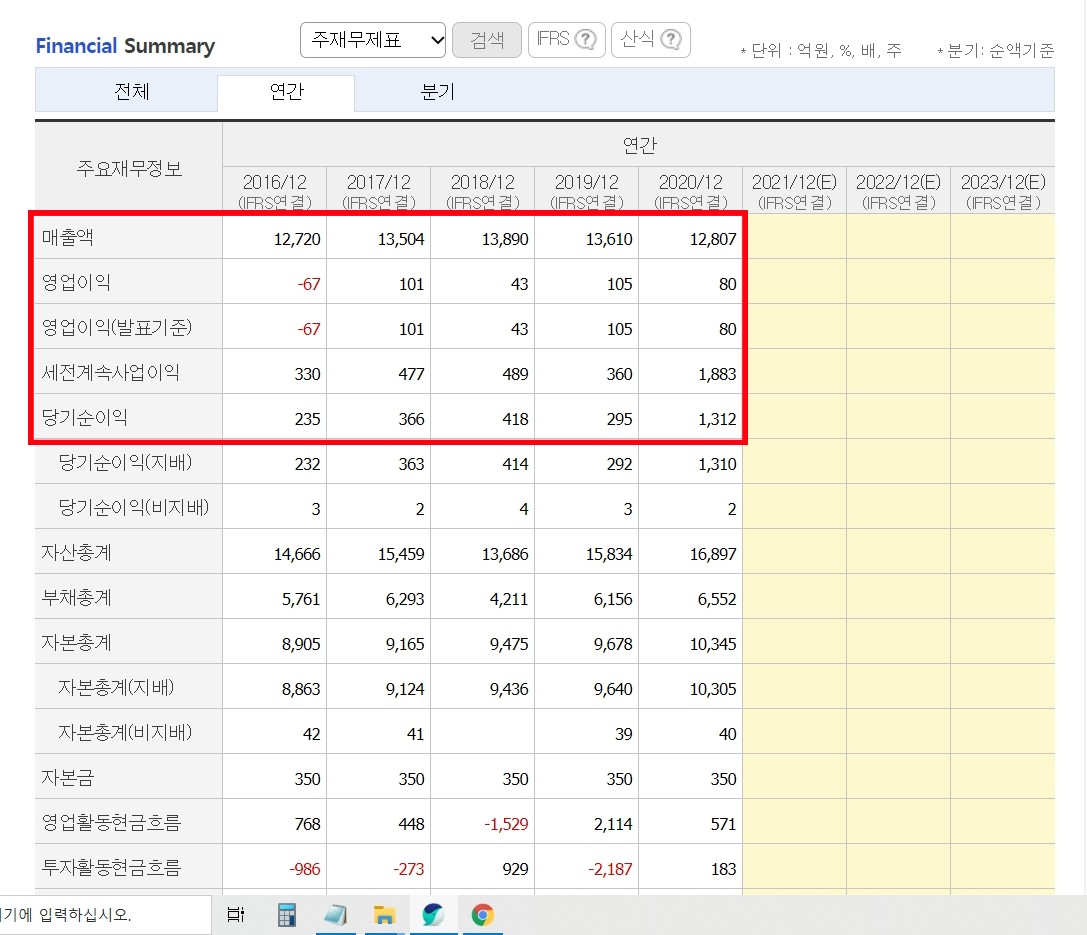Open Calculator from the taskbar

pyautogui.click(x=287, y=914)
